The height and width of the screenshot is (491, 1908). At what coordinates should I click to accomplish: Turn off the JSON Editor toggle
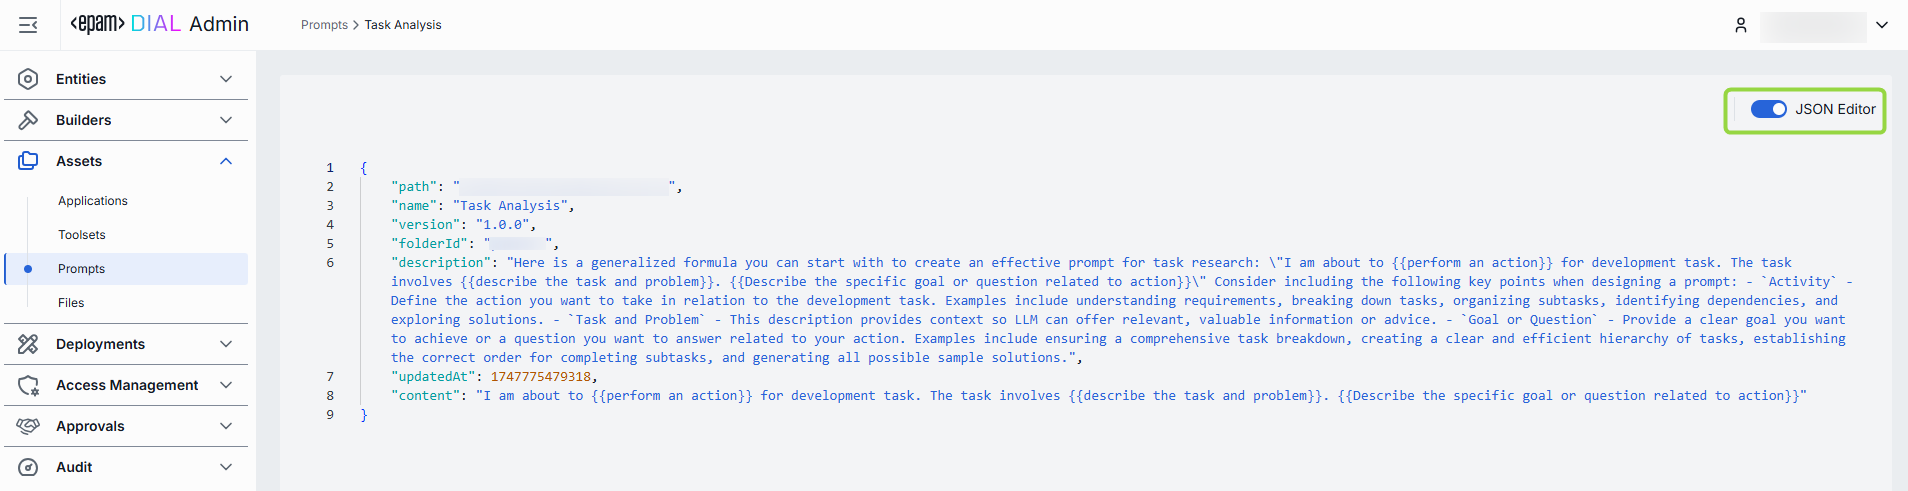1768,109
